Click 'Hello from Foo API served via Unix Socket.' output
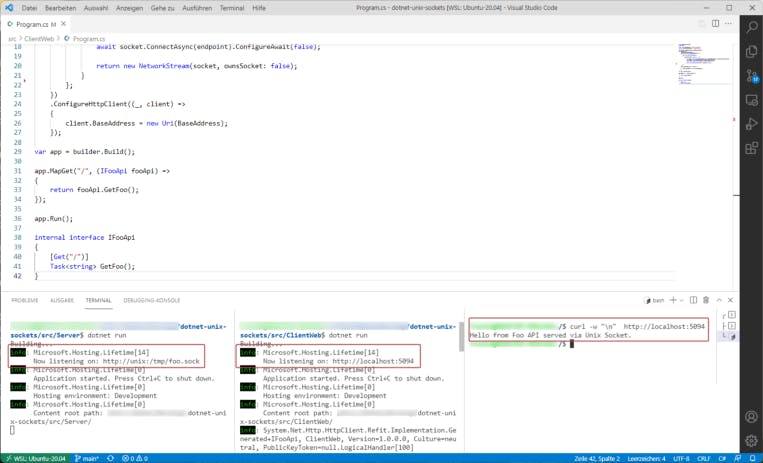 click(550, 335)
